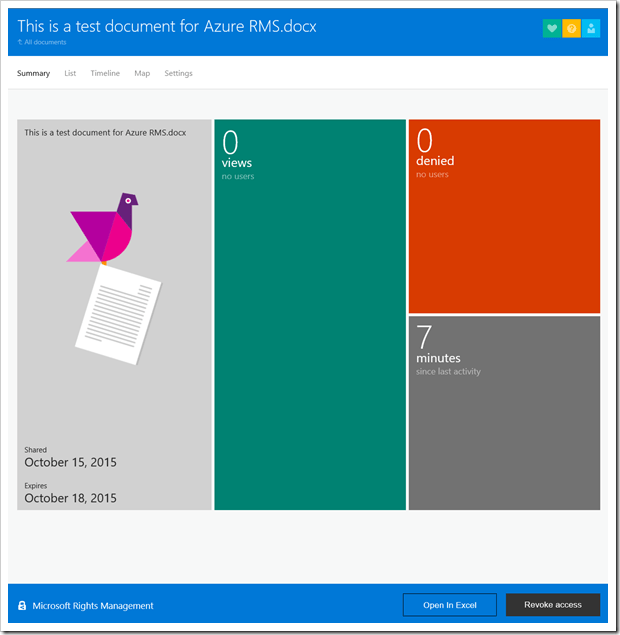This screenshot has height=635, width=620.
Task: Click the green heart feedback icon
Action: [x=551, y=29]
